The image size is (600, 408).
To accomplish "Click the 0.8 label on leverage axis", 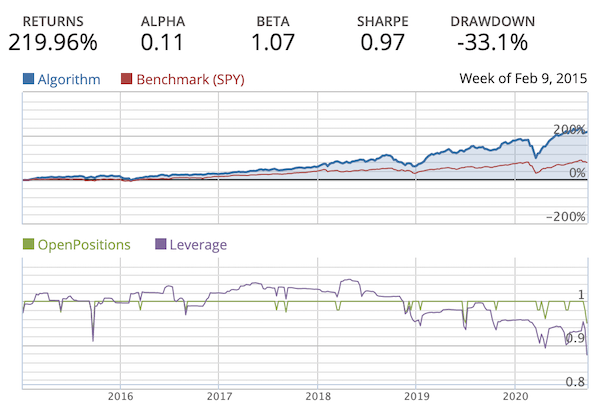I will tap(575, 381).
